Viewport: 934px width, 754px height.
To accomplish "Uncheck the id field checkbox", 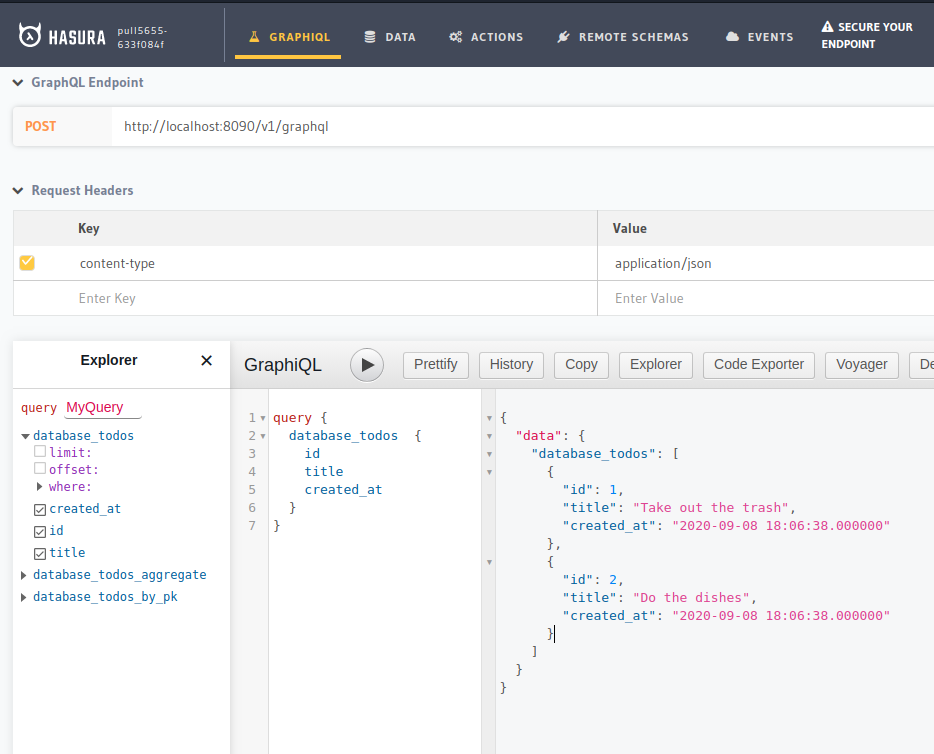I will click(40, 531).
